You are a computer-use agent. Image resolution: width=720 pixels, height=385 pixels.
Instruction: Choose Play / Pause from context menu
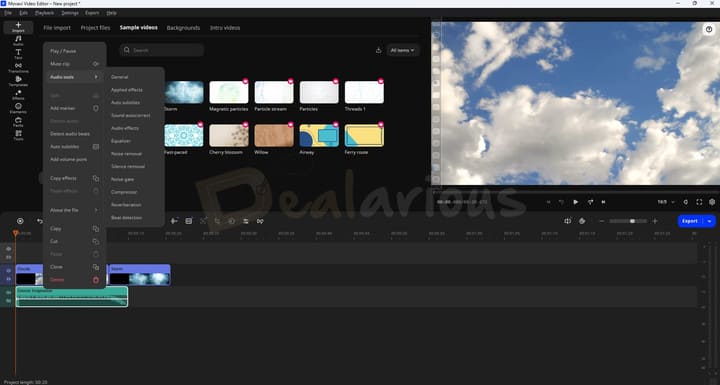(73, 51)
